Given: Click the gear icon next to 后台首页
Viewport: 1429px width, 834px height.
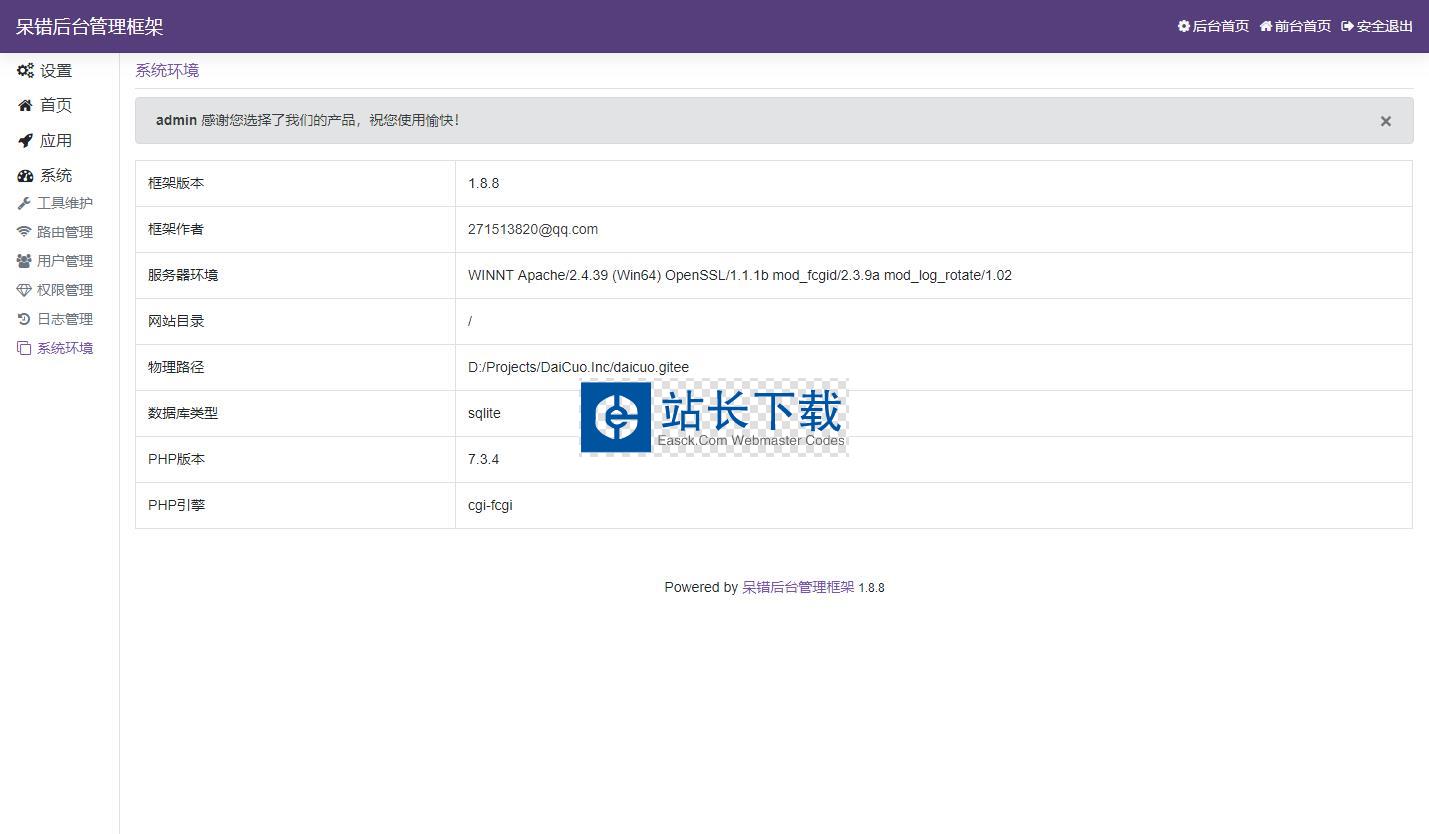Looking at the screenshot, I should click(1184, 26).
